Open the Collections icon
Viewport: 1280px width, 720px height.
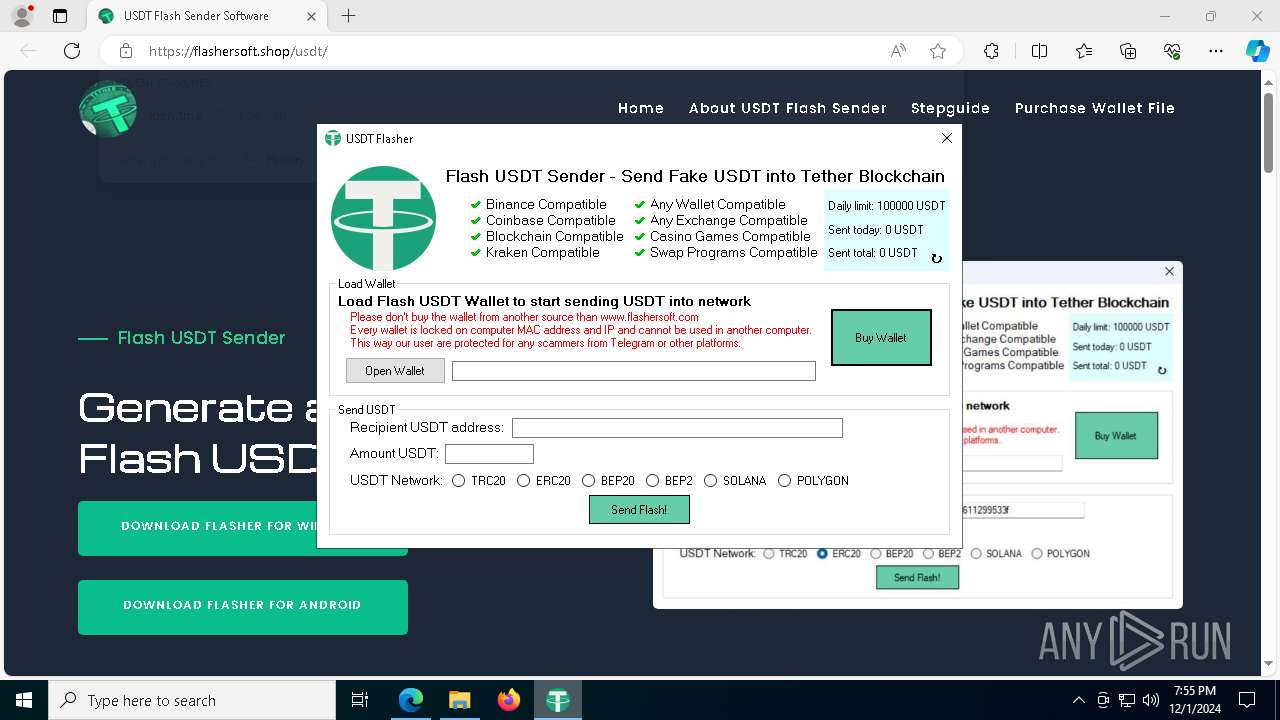(1128, 51)
